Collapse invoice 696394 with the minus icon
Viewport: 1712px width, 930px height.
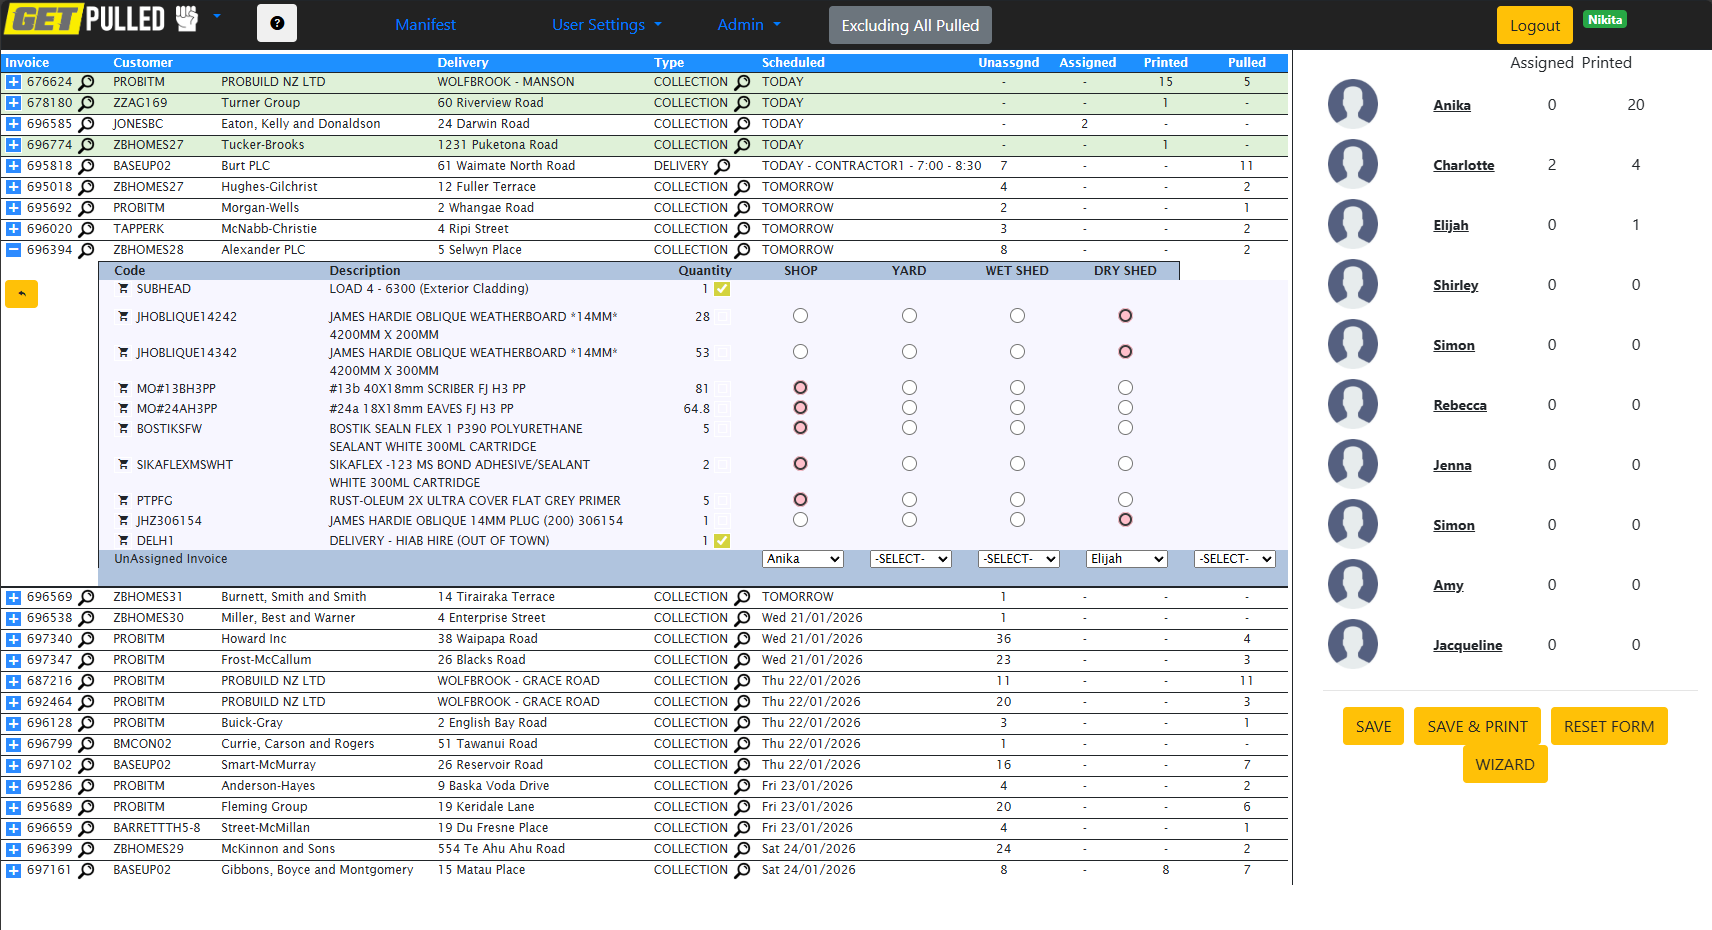coord(12,249)
